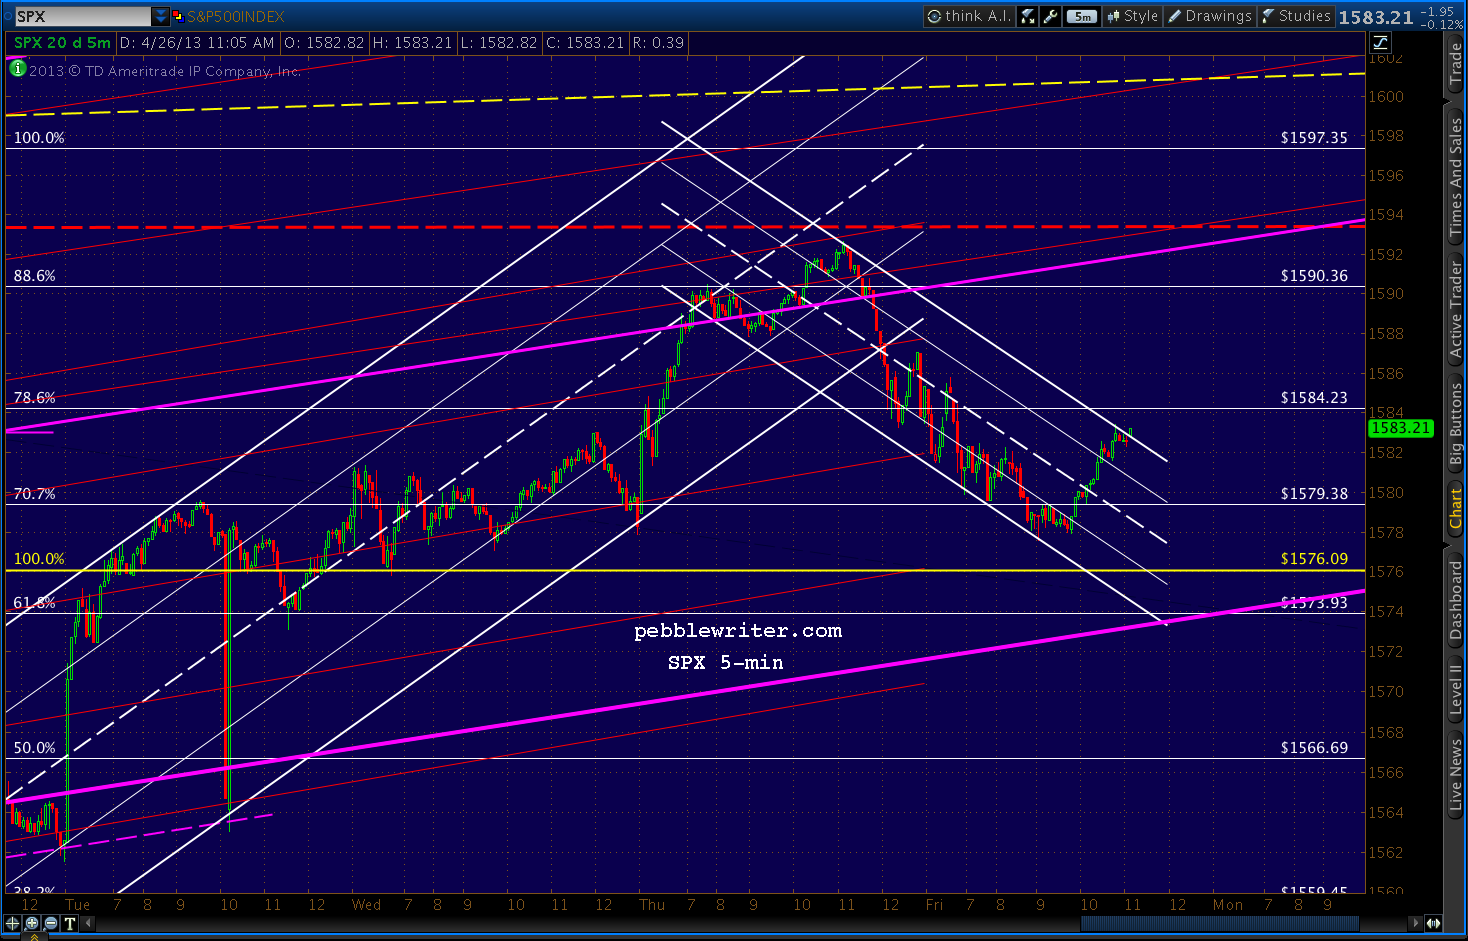Click the pebblewriter.com chart annotation
Image resolution: width=1468 pixels, height=941 pixels.
click(738, 630)
